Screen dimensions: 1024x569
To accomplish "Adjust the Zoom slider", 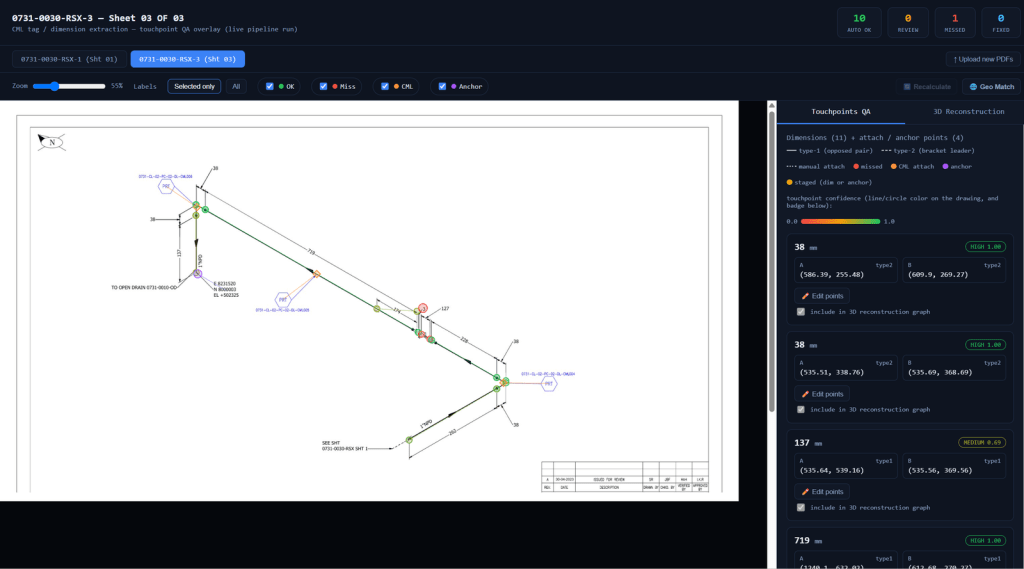I will coord(69,86).
